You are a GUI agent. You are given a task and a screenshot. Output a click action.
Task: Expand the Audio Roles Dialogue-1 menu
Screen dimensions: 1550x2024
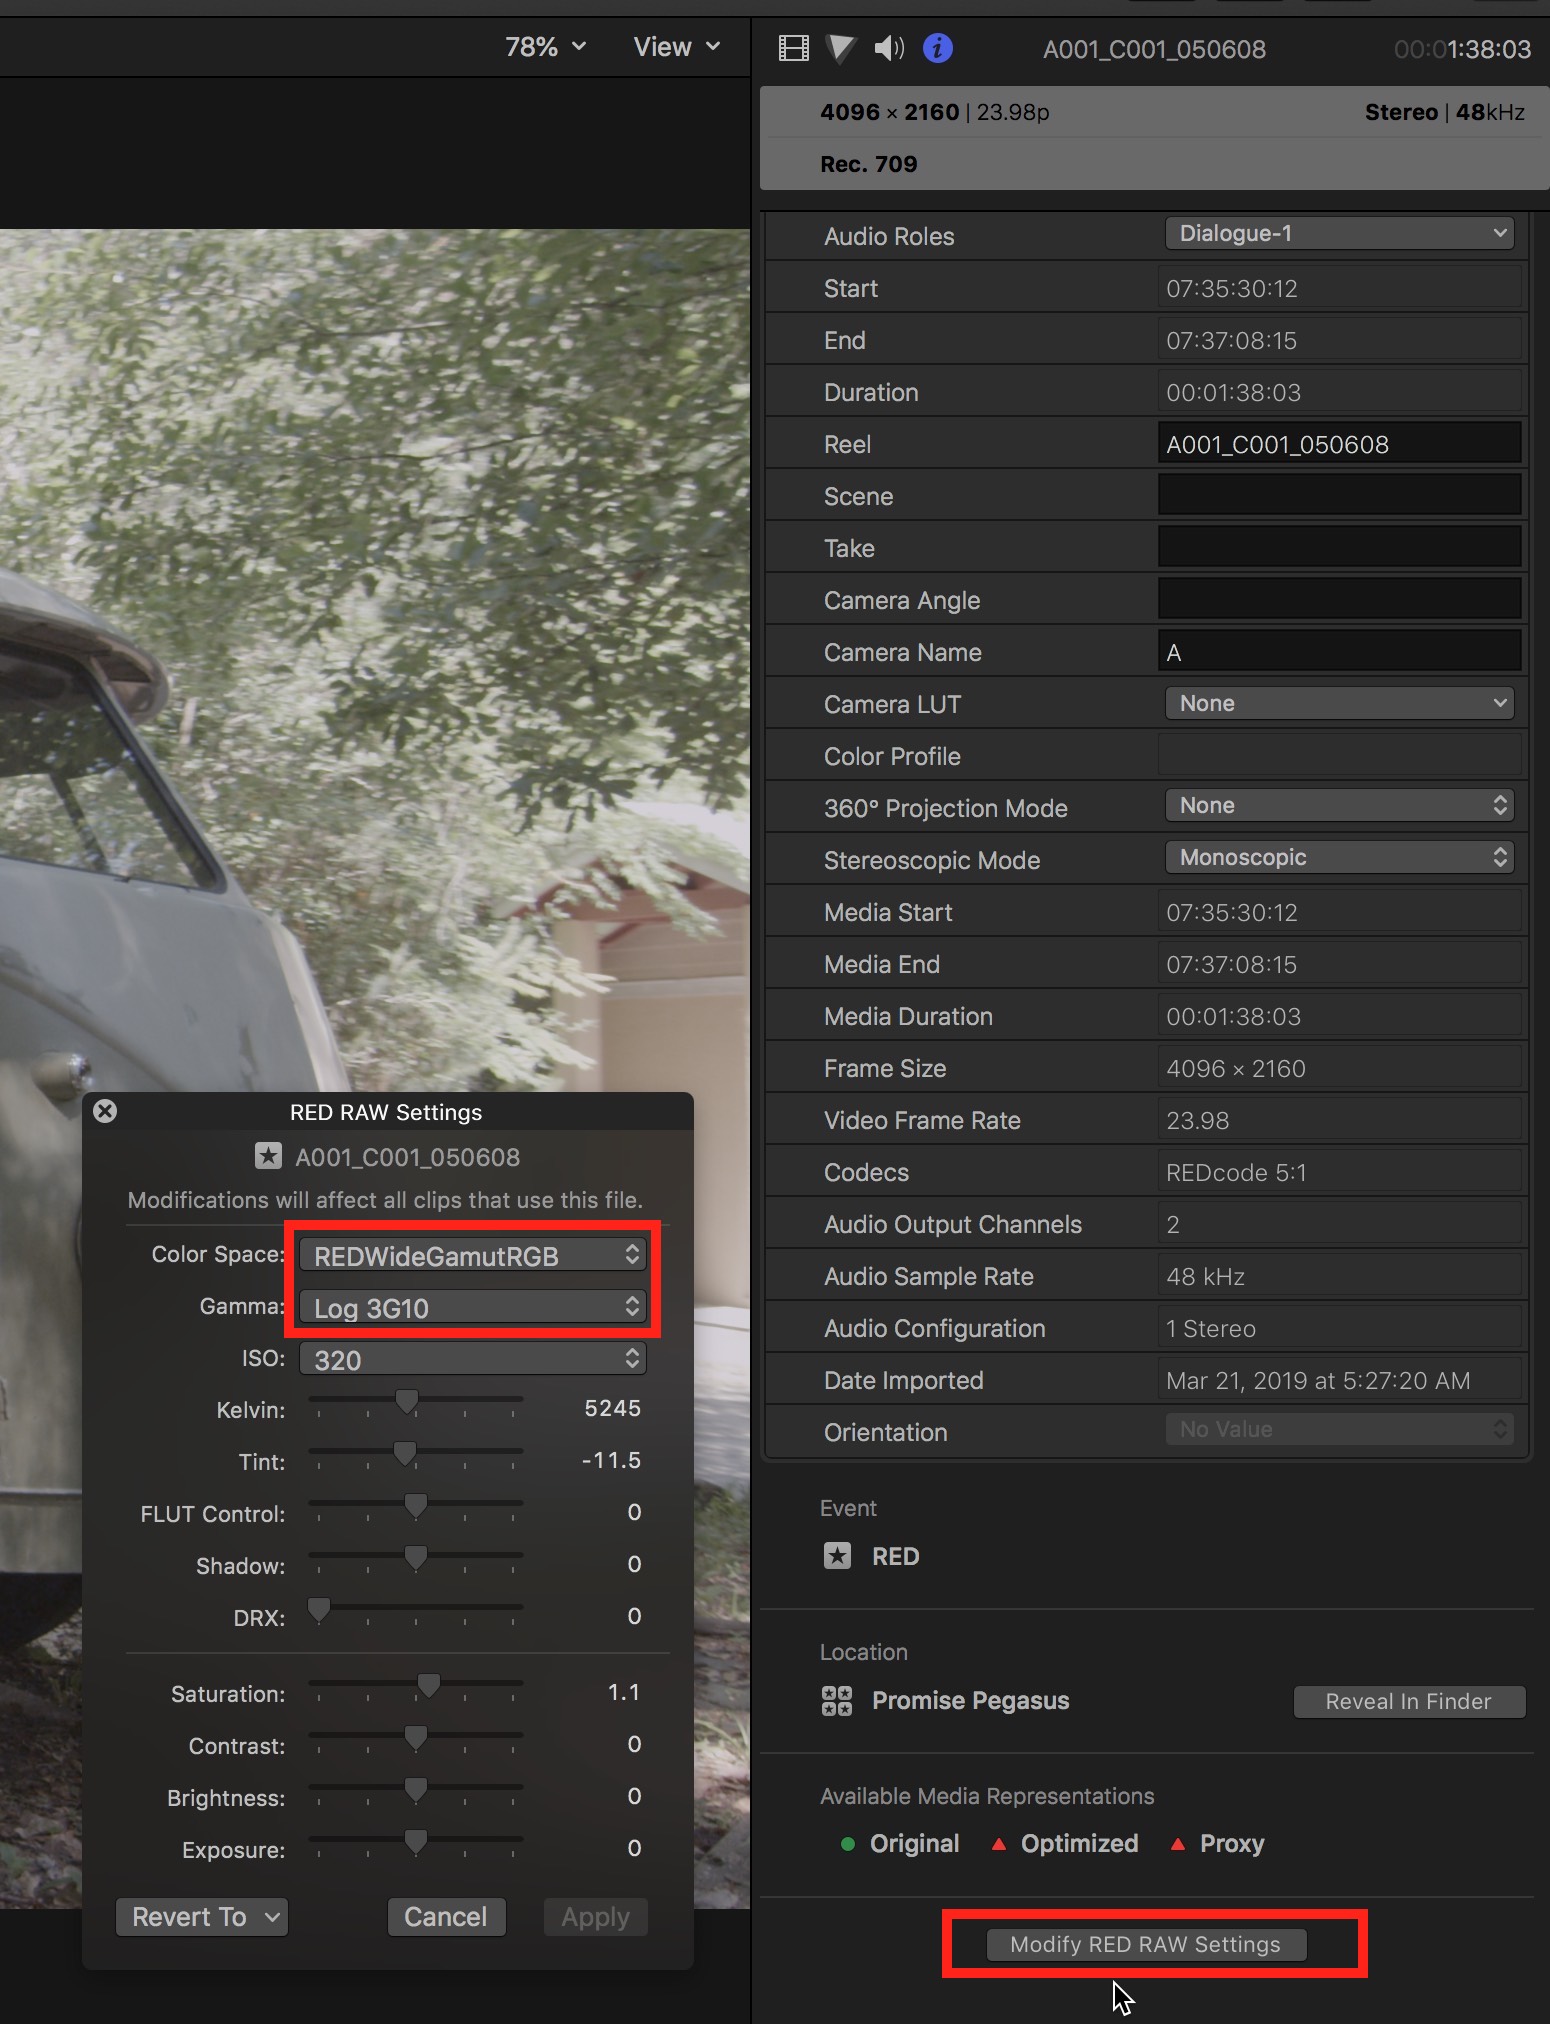(1339, 233)
